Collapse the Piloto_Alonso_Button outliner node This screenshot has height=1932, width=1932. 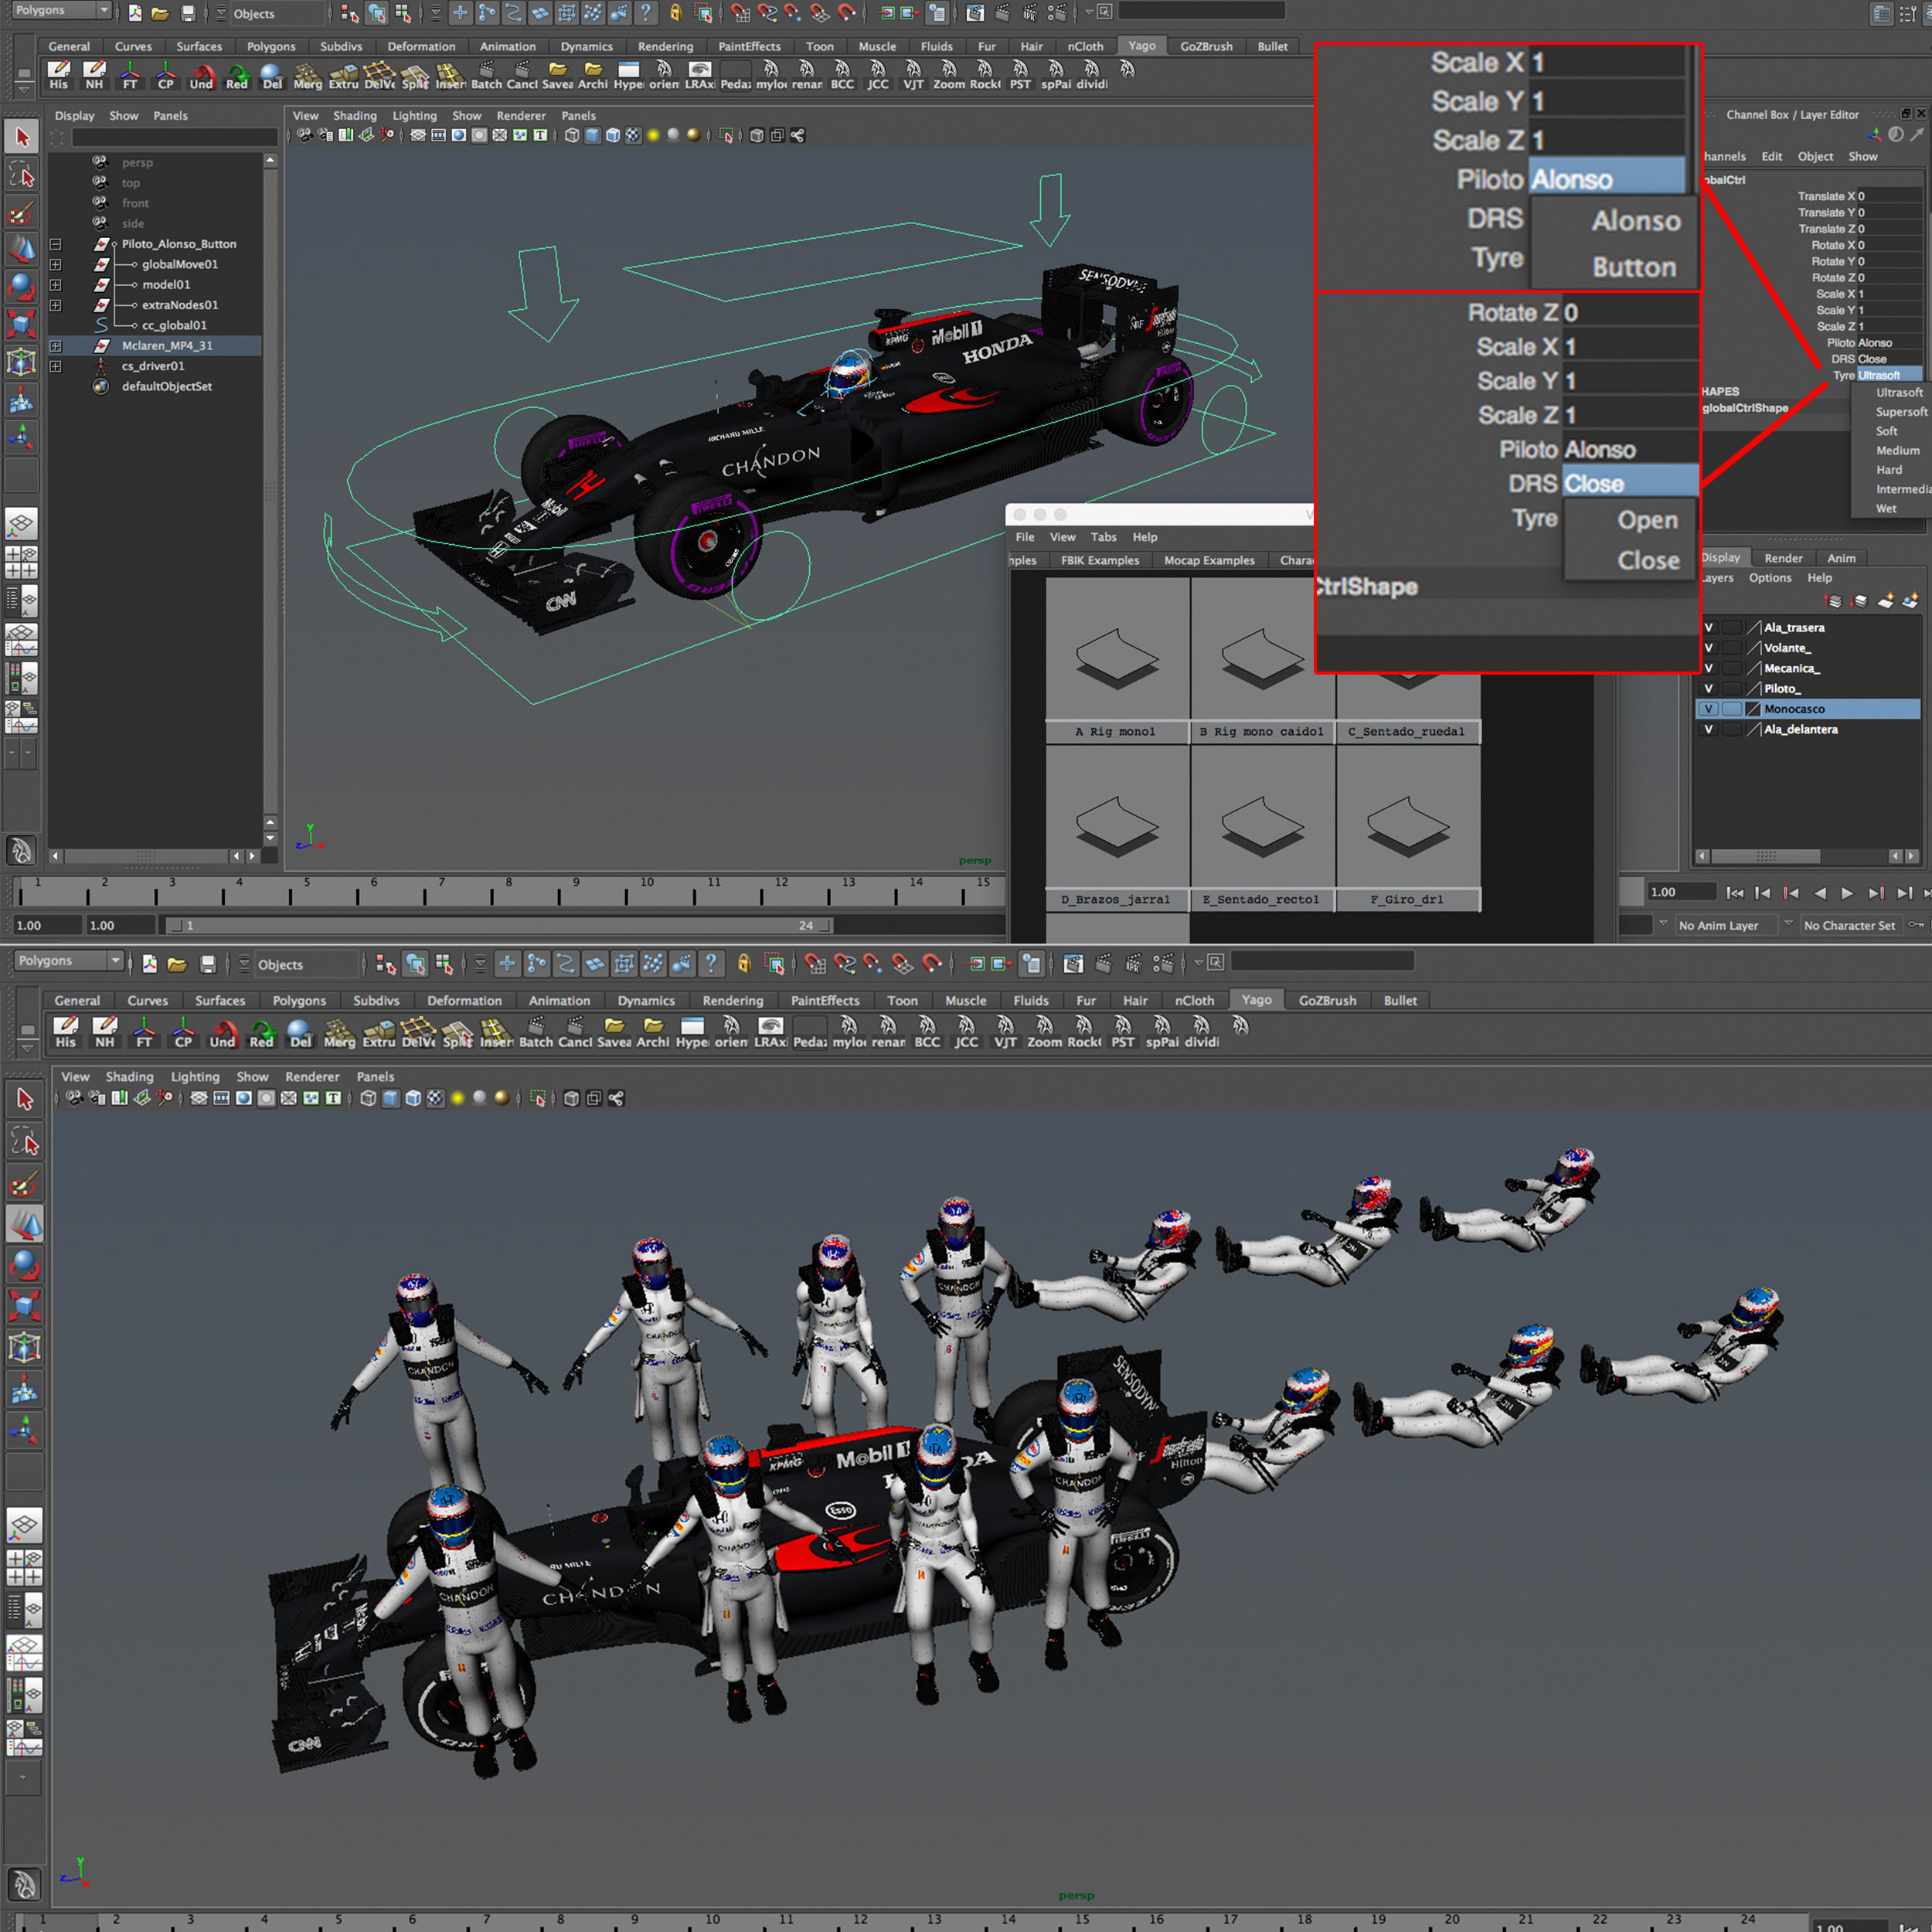(x=56, y=244)
